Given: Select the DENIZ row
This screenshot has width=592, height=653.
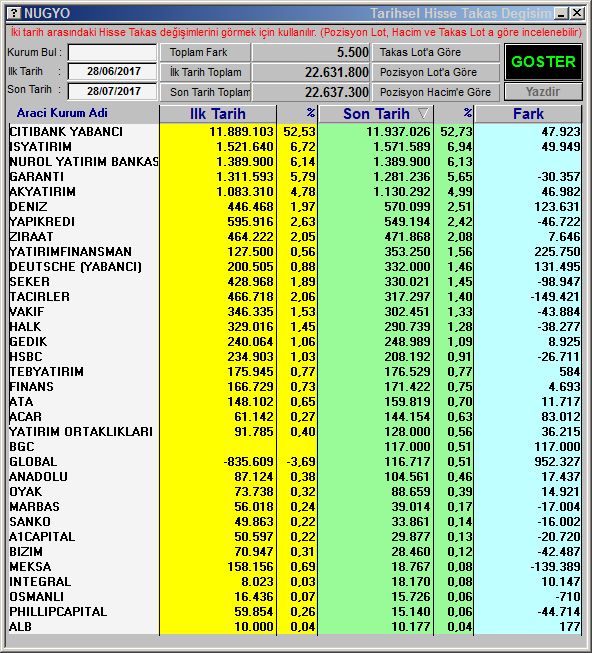Looking at the screenshot, I should point(295,207).
